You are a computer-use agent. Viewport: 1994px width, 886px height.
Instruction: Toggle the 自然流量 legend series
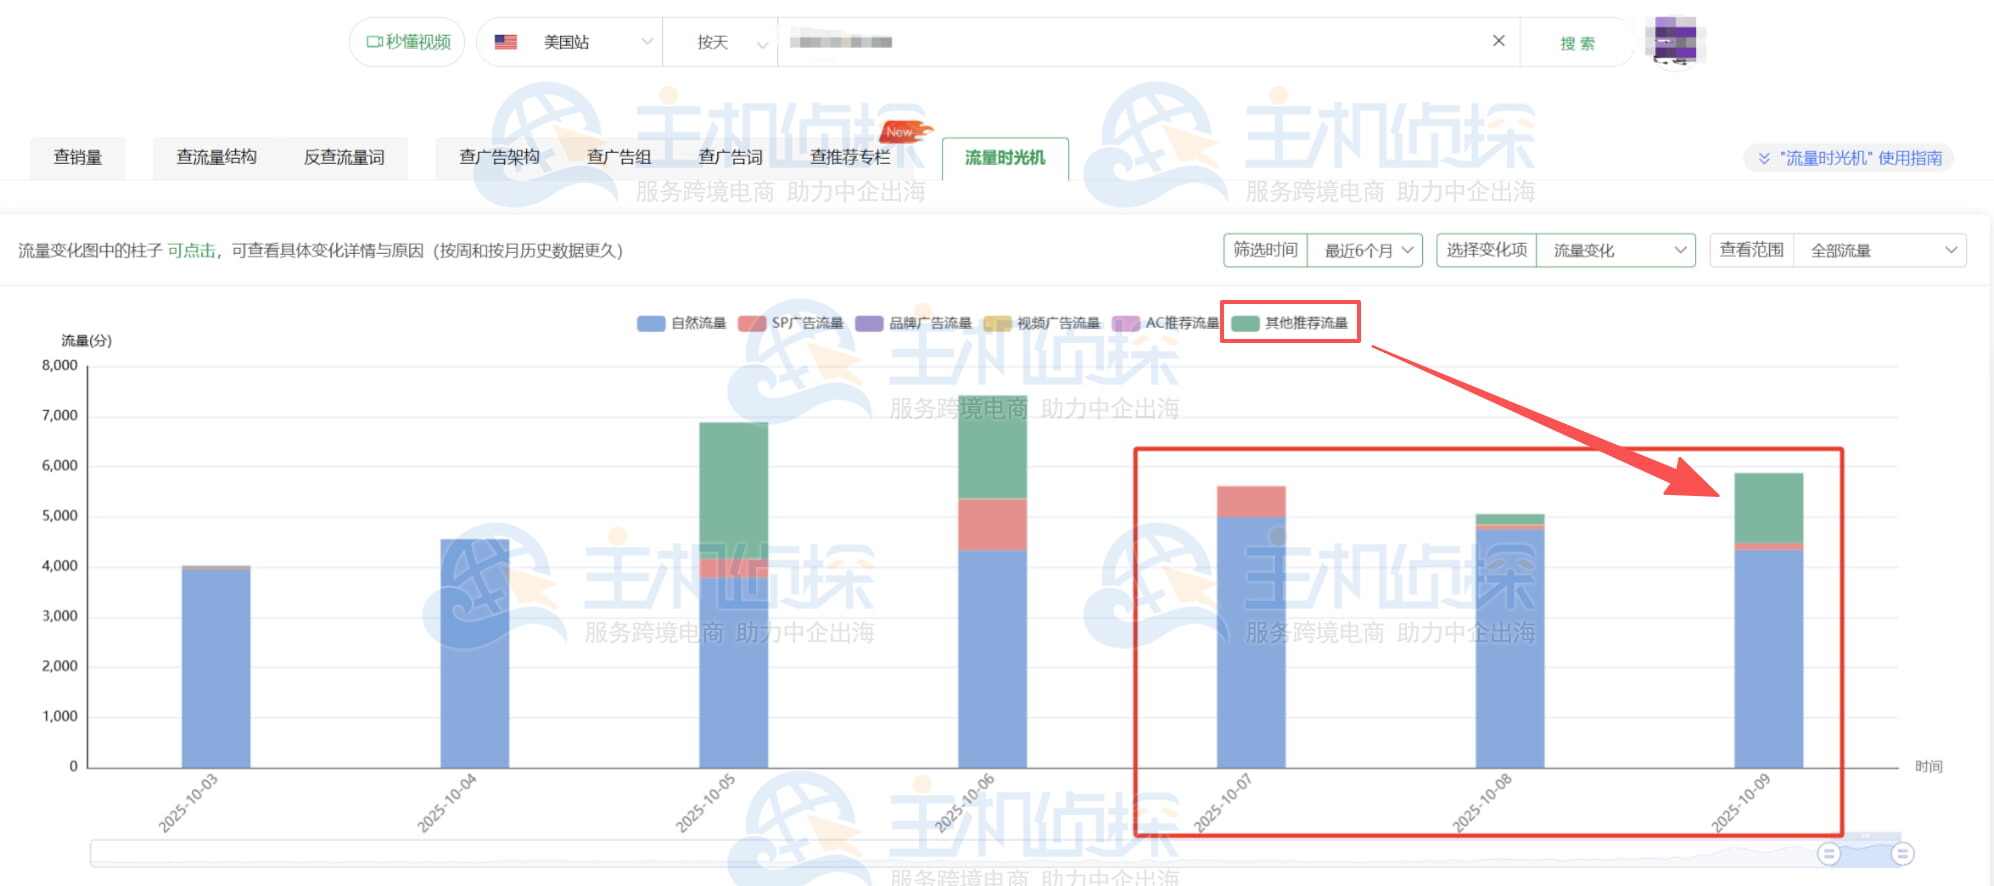[x=682, y=323]
